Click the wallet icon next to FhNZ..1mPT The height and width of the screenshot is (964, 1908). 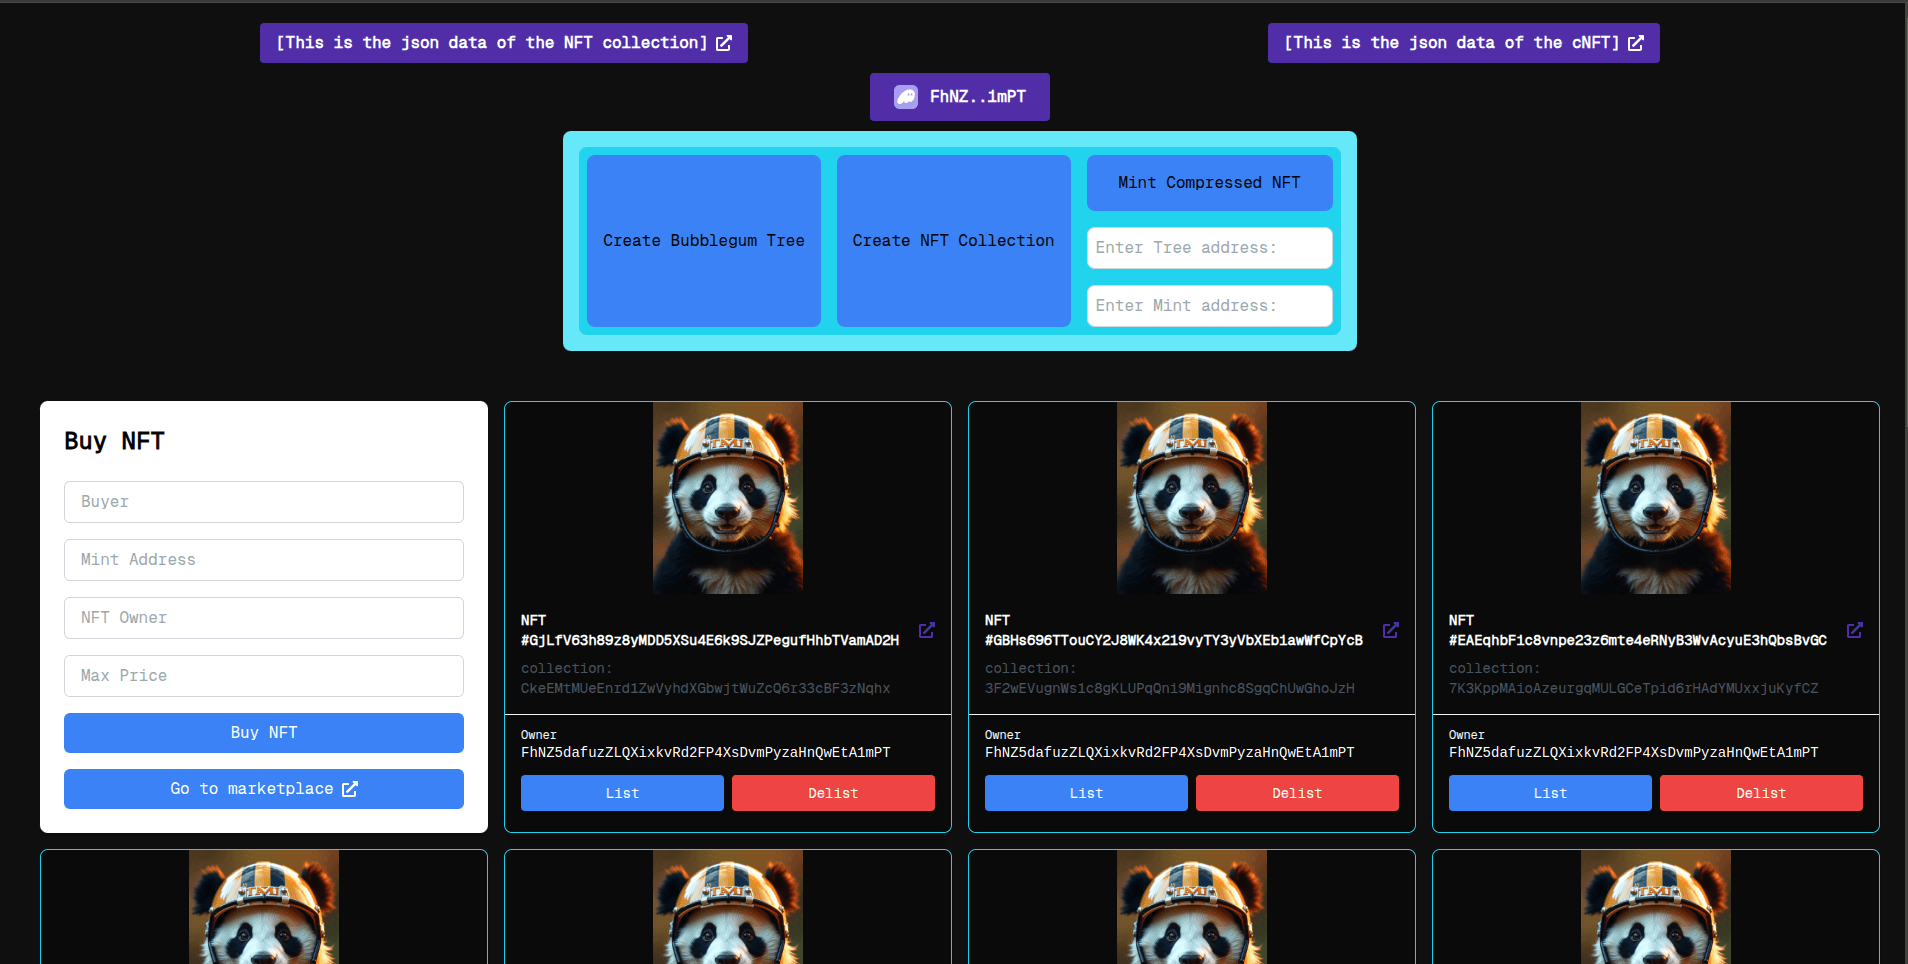pos(905,96)
